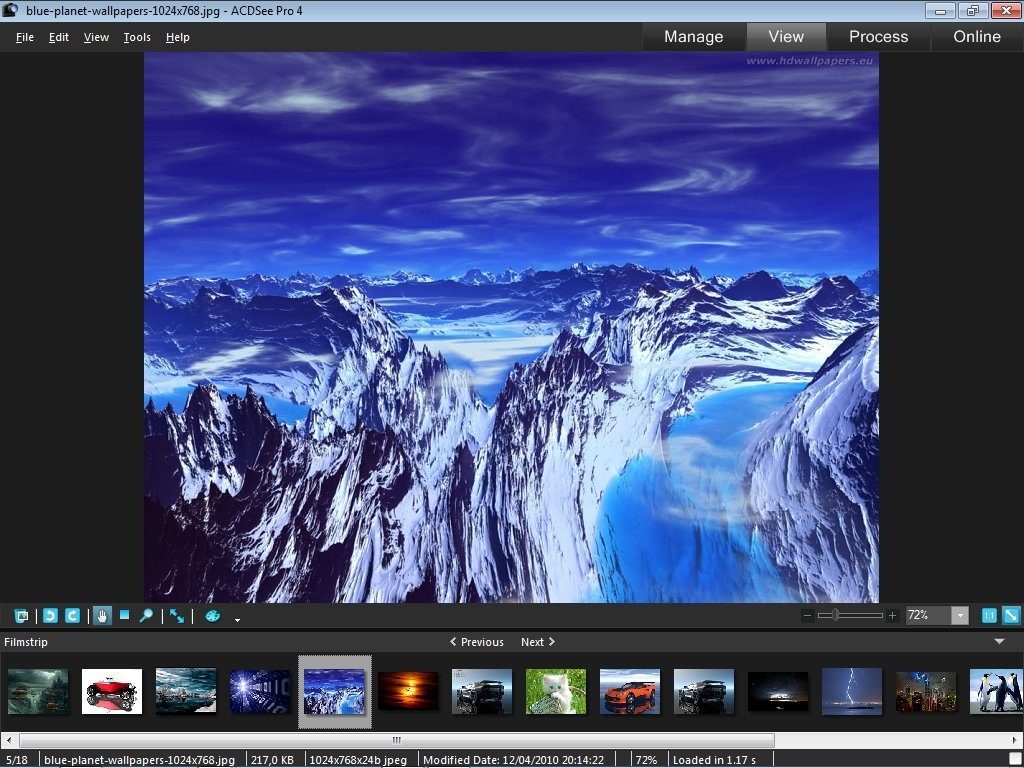Screen dimensions: 1024x768
Task: Click the view modes icon at toolbar left
Action: pyautogui.click(x=21, y=615)
